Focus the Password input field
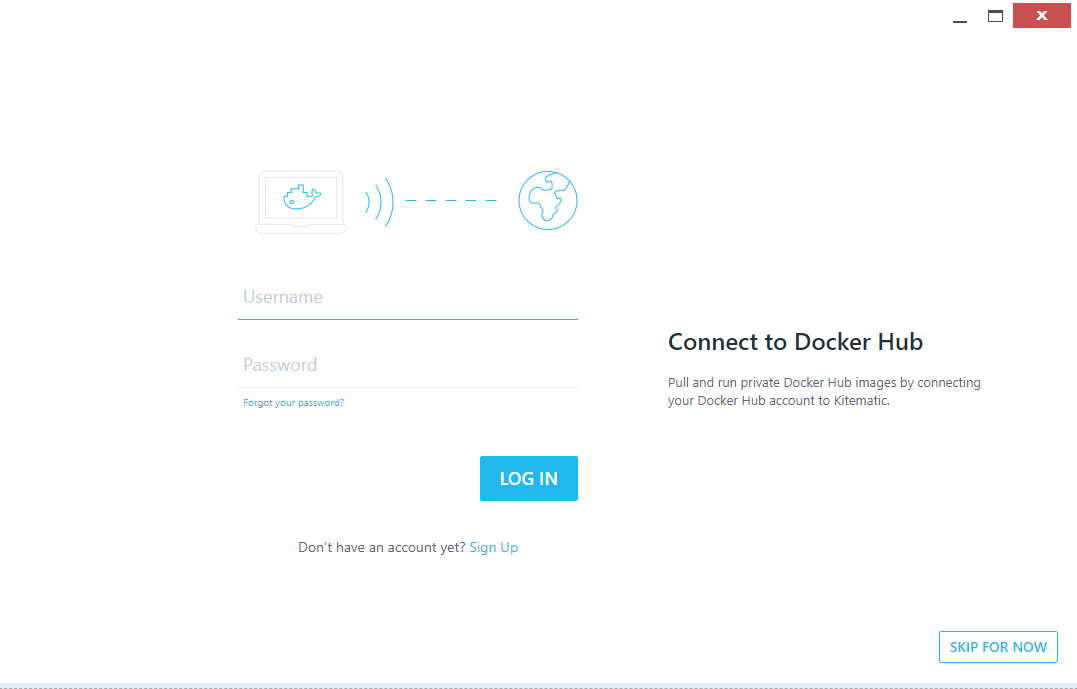Screen dimensions: 1077x689 (x=407, y=365)
